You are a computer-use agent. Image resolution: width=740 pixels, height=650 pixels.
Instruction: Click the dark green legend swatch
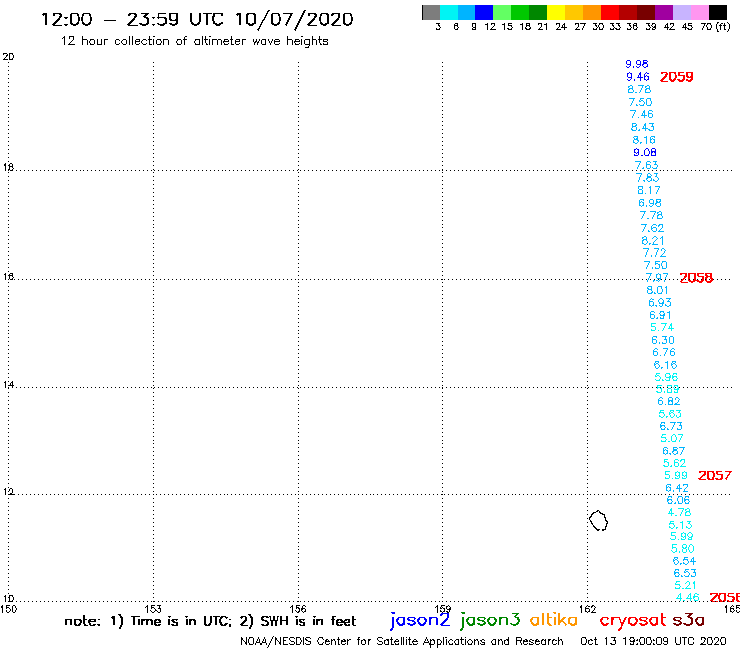[538, 12]
